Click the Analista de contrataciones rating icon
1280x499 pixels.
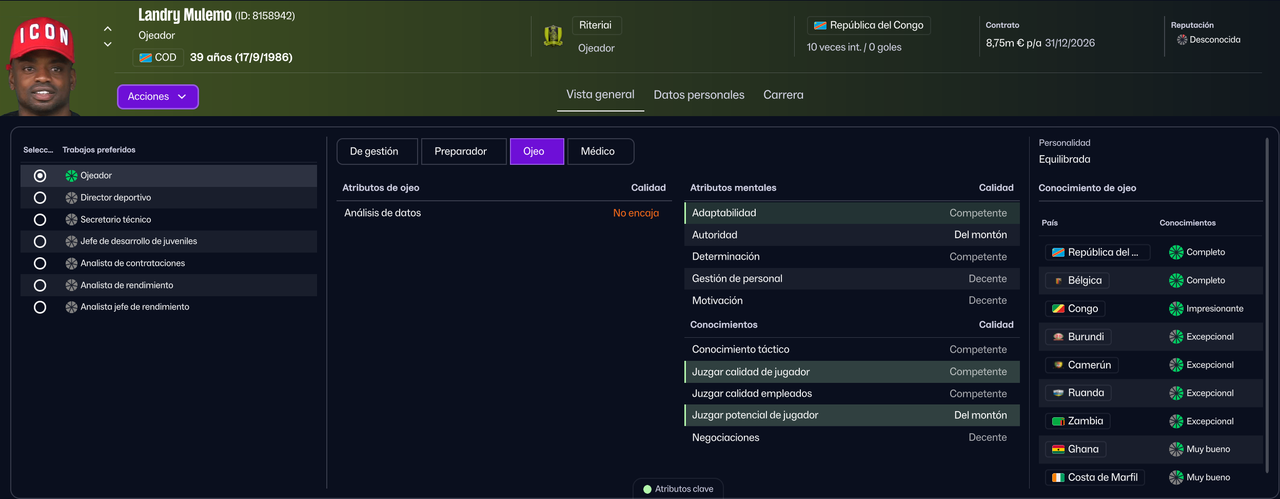[x=71, y=264]
